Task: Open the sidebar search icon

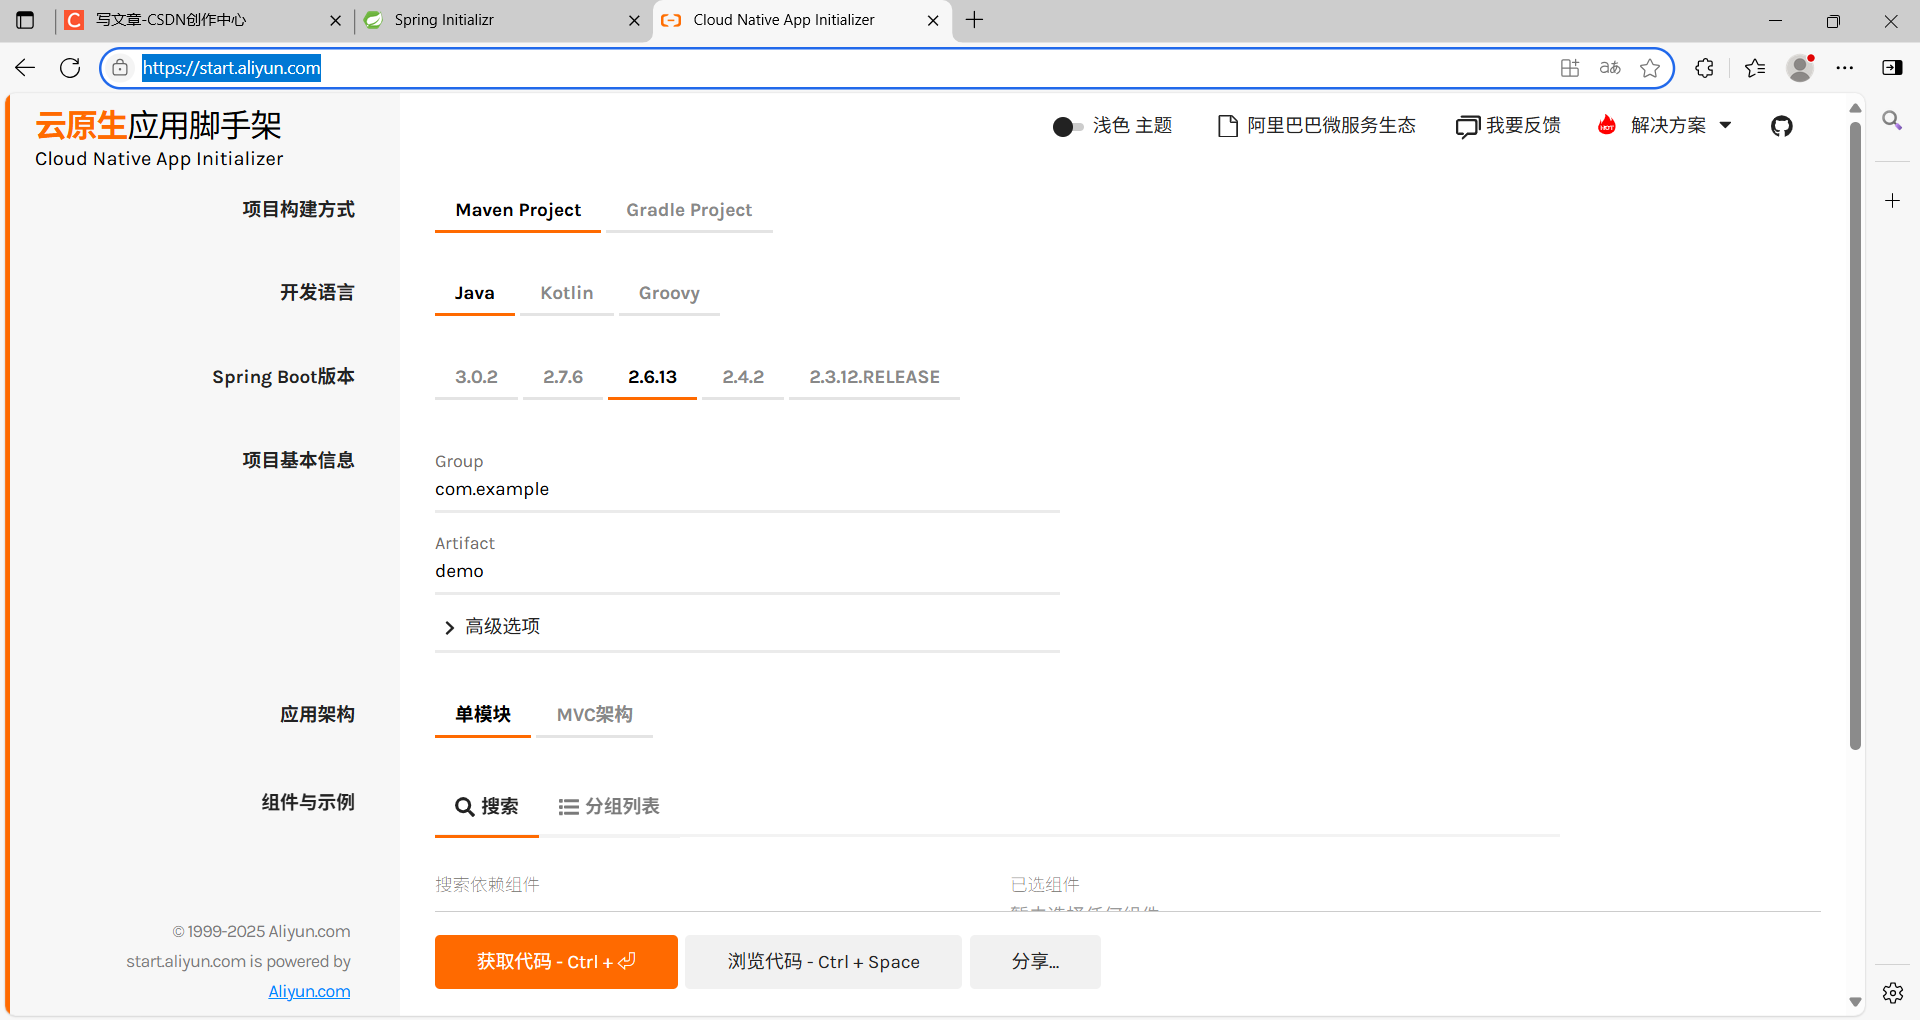Action: pyautogui.click(x=1892, y=120)
